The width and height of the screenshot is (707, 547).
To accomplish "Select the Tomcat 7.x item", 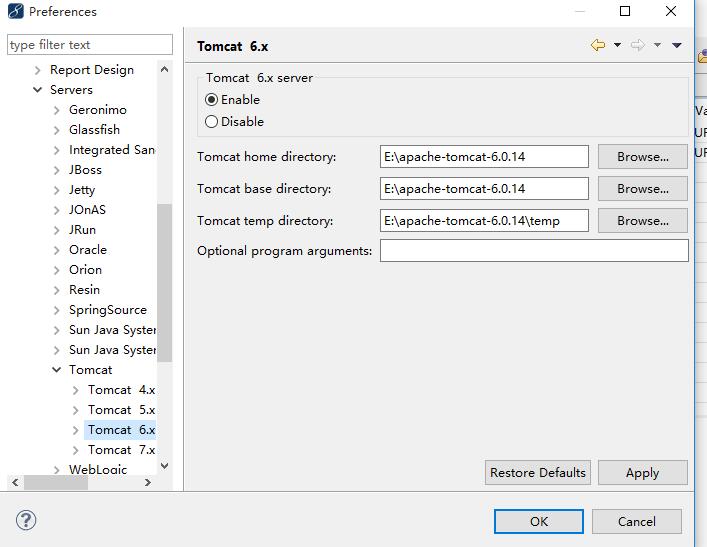I will pyautogui.click(x=122, y=450).
